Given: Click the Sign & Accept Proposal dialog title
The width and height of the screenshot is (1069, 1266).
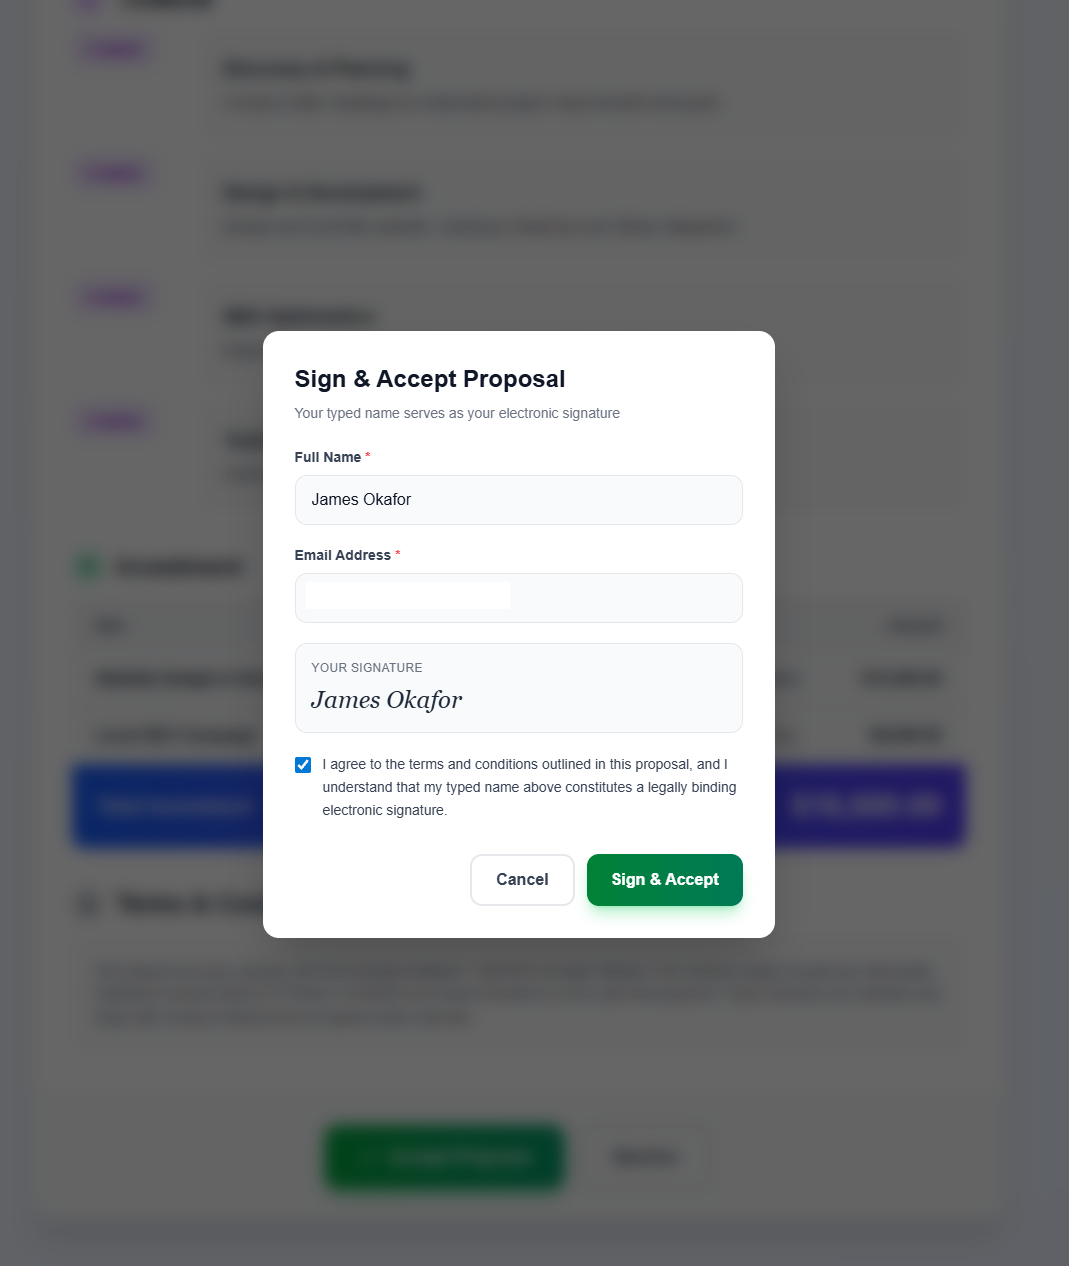Looking at the screenshot, I should (430, 379).
